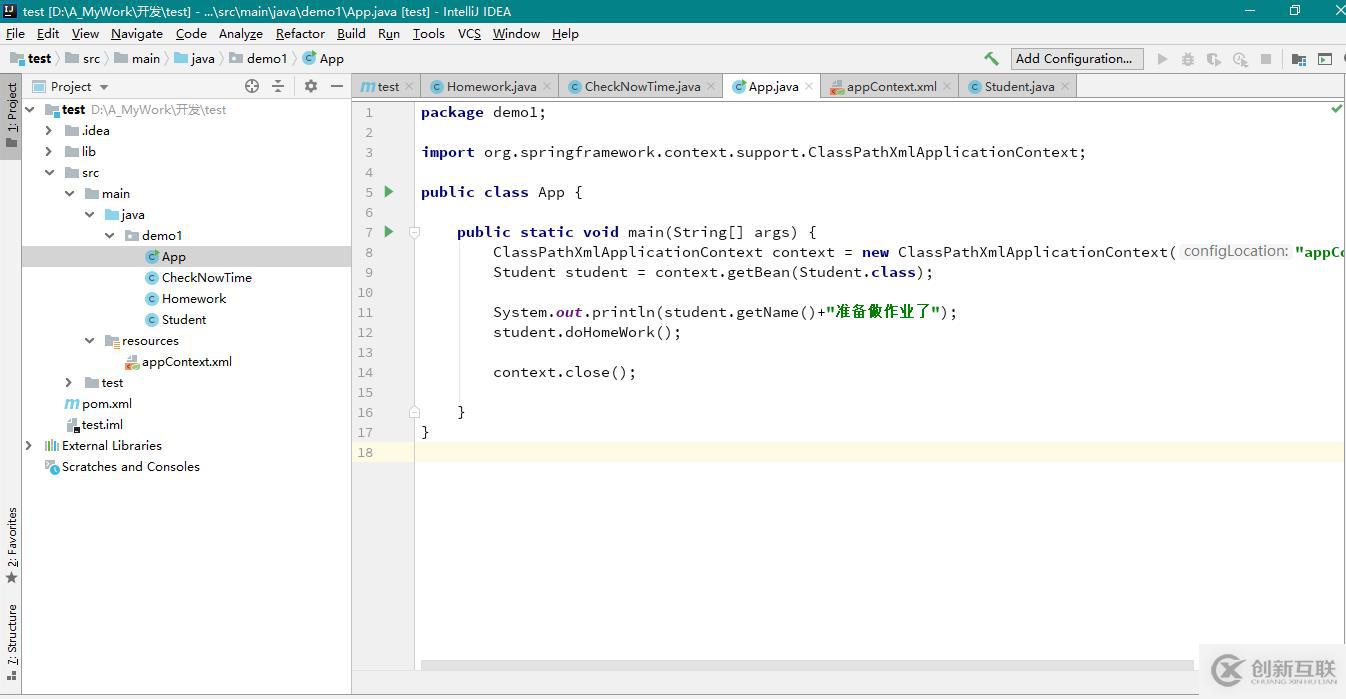Click the Collapse All icon in Project panel

(x=278, y=86)
